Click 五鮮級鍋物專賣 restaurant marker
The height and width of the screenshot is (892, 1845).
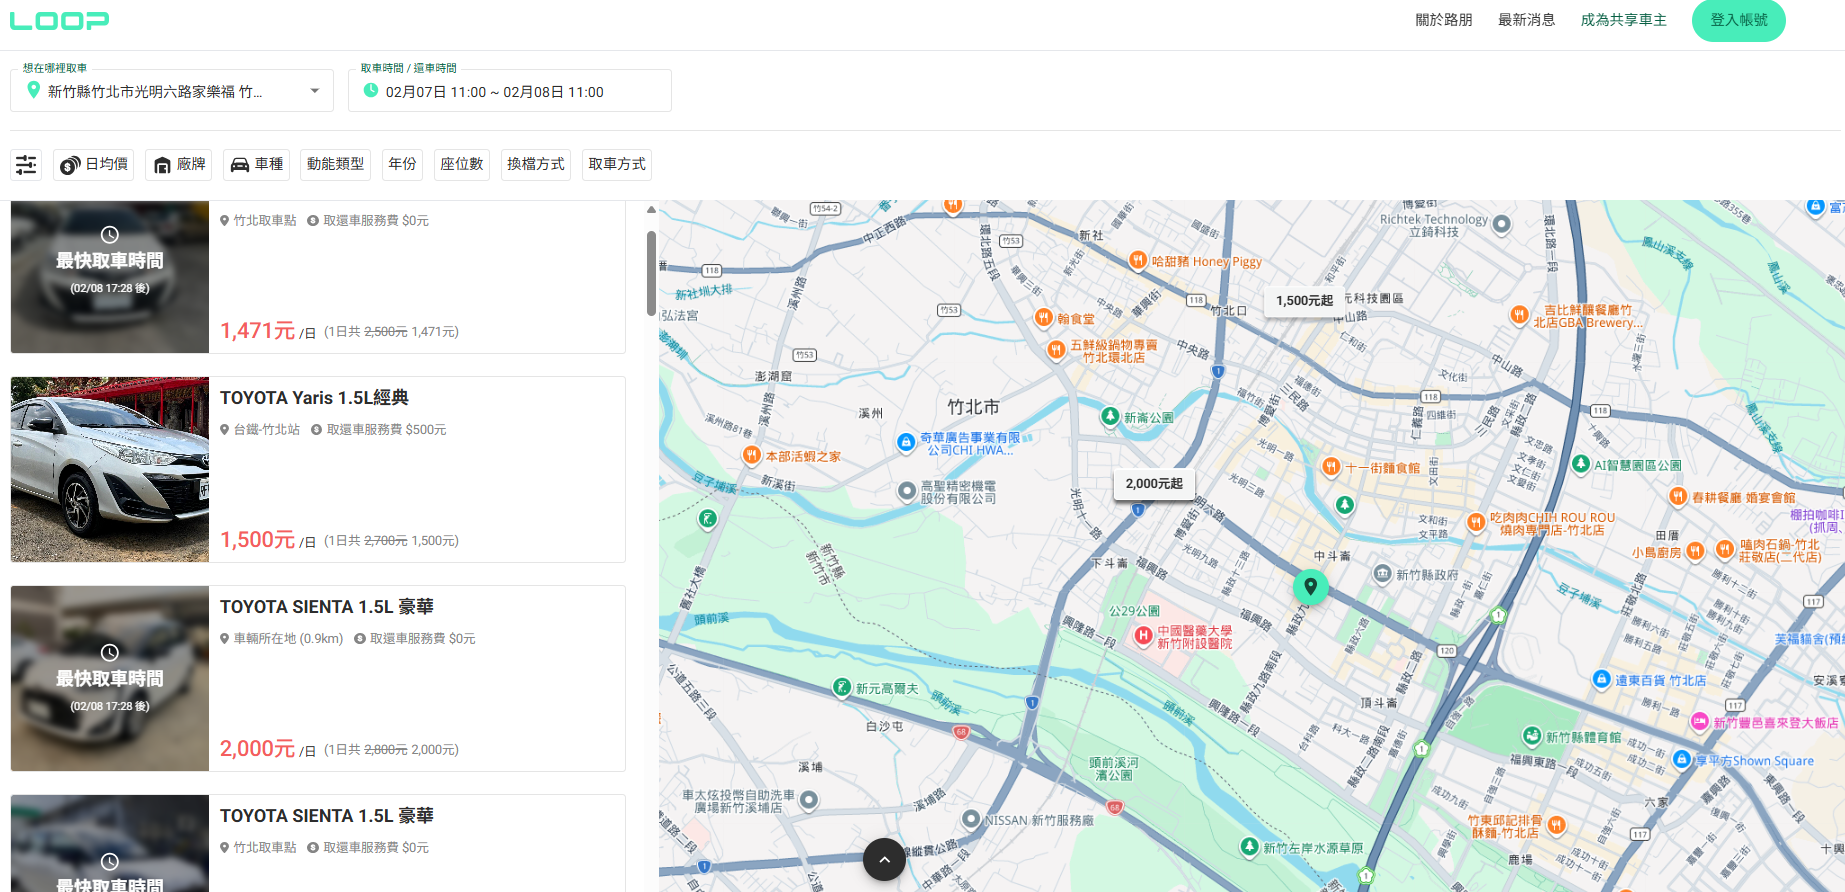(x=1056, y=350)
